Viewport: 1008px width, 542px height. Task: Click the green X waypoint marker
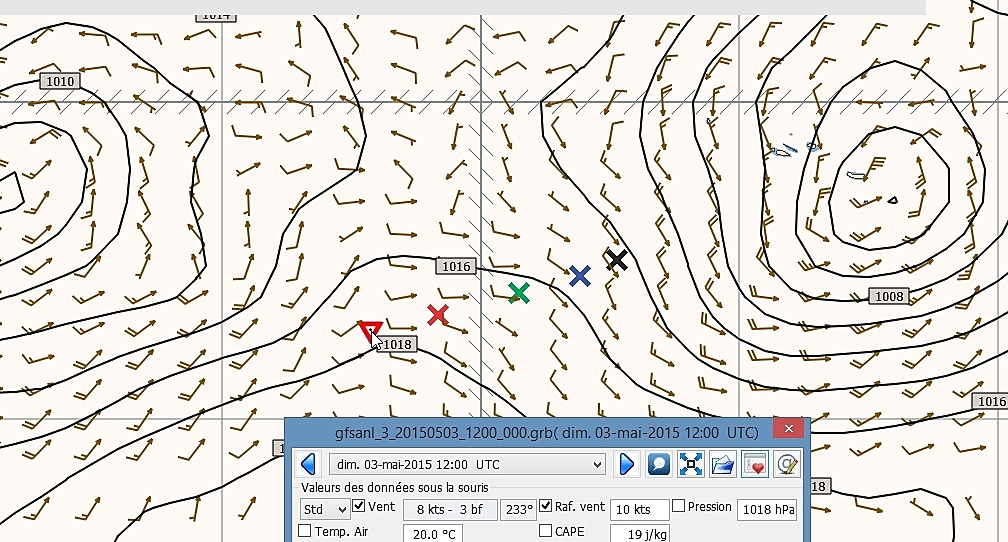click(519, 293)
